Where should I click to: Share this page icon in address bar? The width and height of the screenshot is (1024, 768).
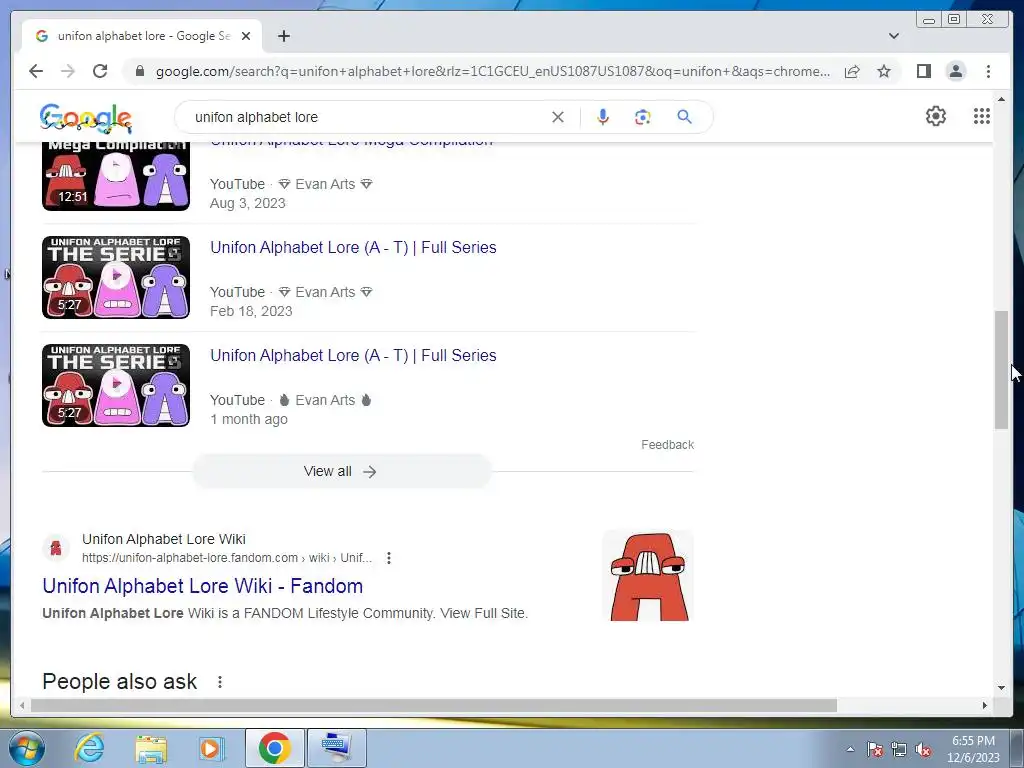[x=852, y=71]
